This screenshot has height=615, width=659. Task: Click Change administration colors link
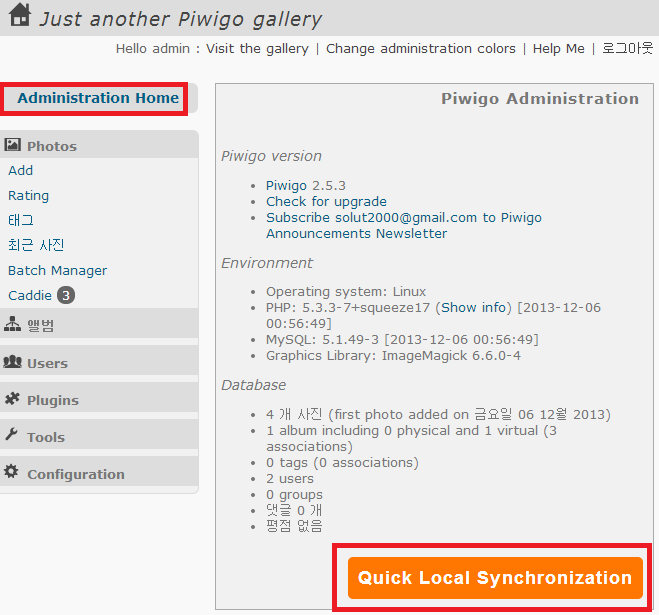tap(421, 48)
